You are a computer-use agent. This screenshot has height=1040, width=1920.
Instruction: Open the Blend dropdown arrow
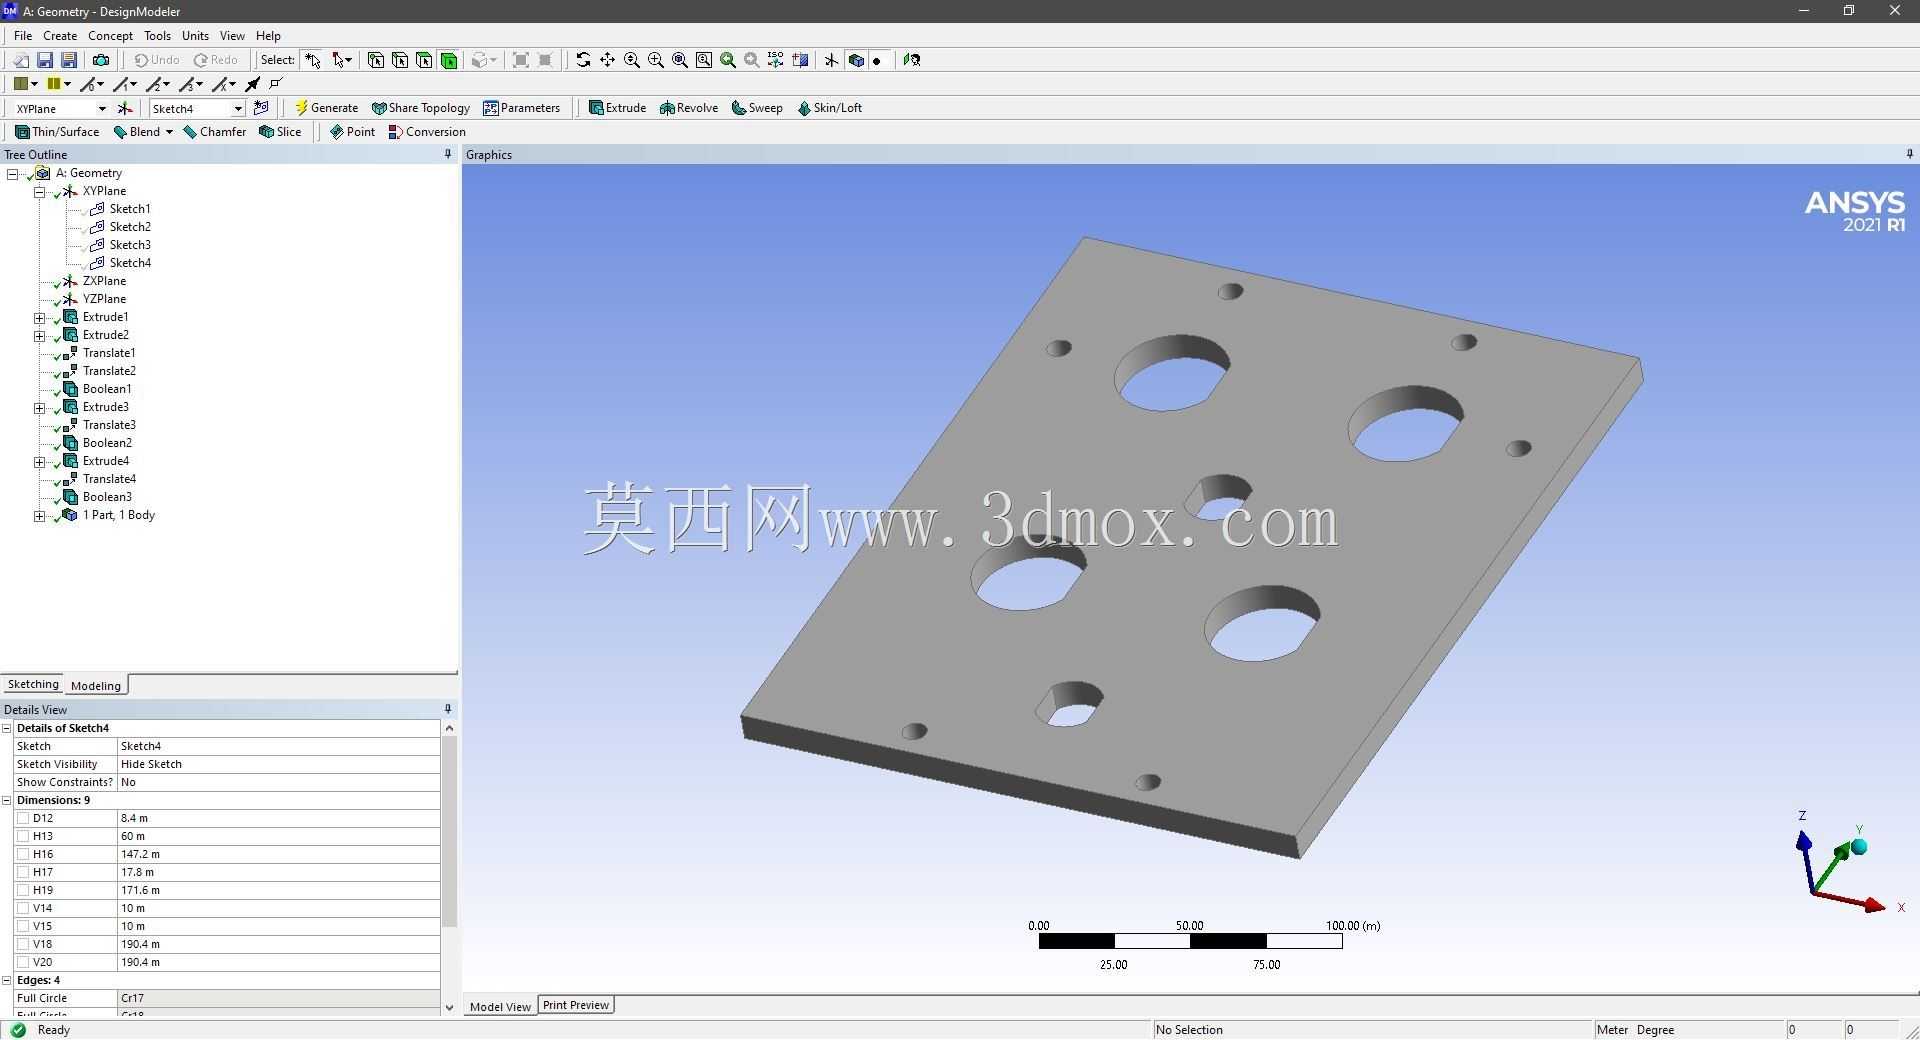(x=169, y=132)
